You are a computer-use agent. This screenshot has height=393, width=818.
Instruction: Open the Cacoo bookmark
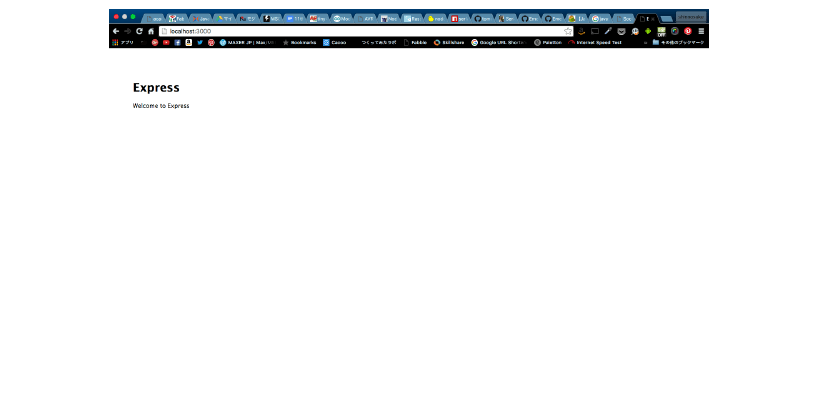click(x=334, y=43)
